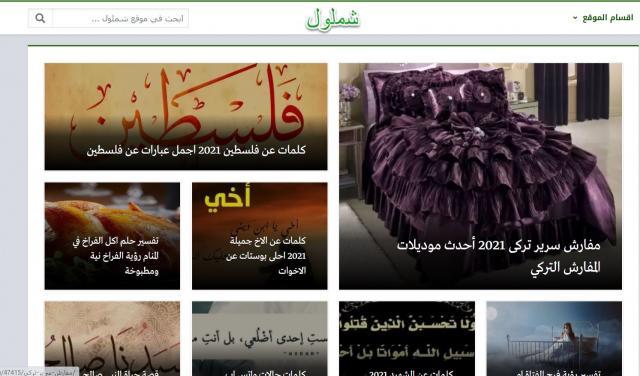Screen dimensions: 640x376
Task: Open the Prophet Saleh calligraphy article card
Action: pos(112,338)
